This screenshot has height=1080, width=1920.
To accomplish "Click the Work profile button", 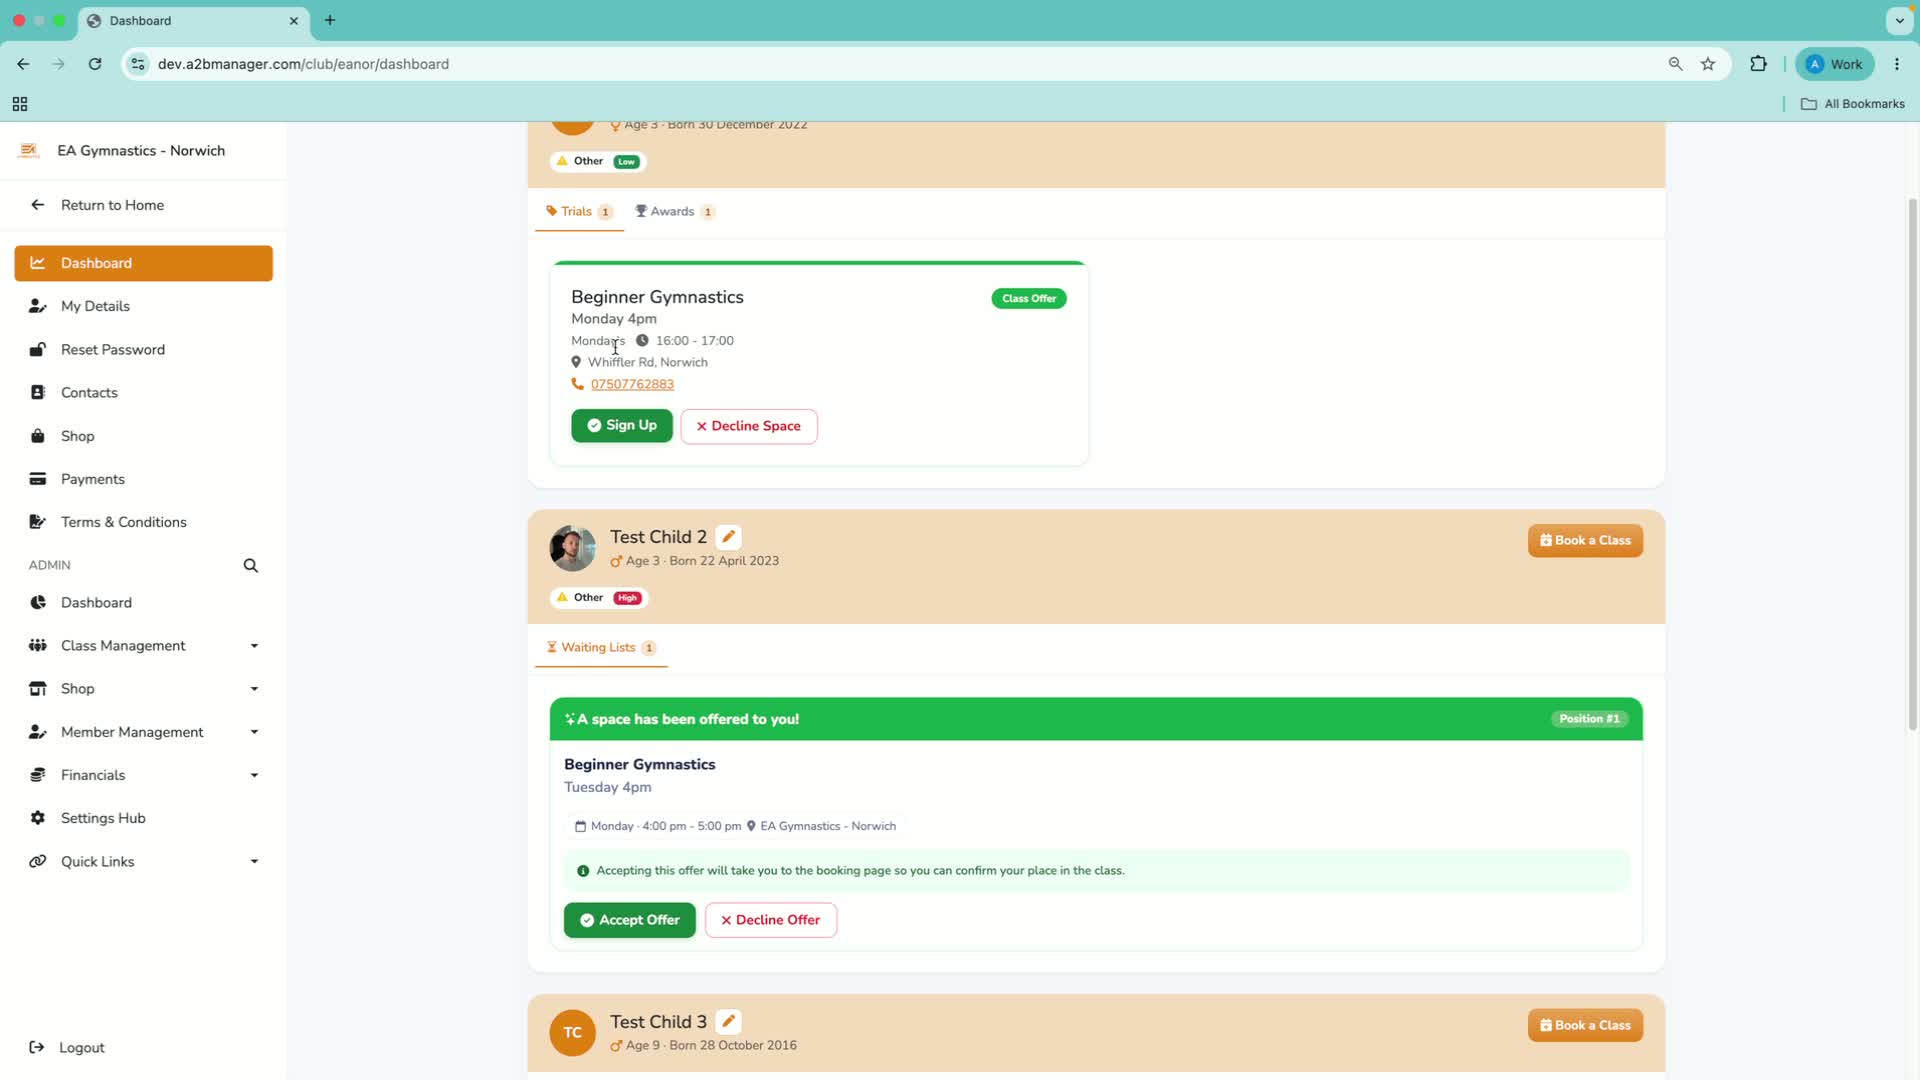I will (1835, 64).
